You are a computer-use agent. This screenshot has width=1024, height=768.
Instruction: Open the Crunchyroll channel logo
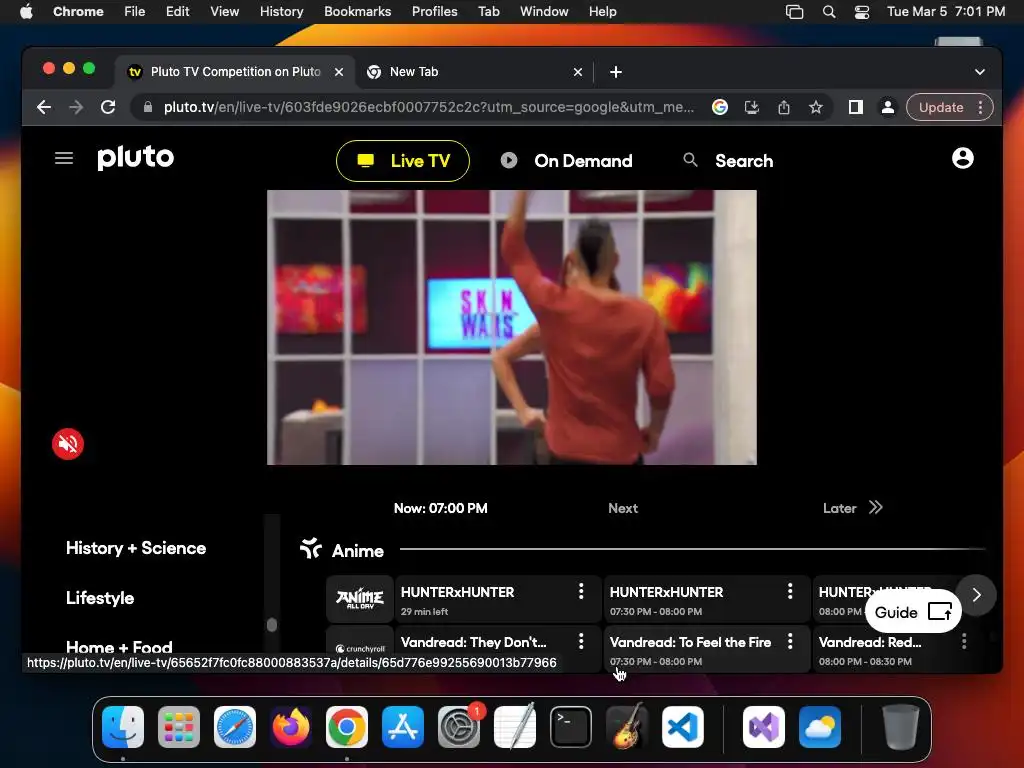[x=360, y=648]
